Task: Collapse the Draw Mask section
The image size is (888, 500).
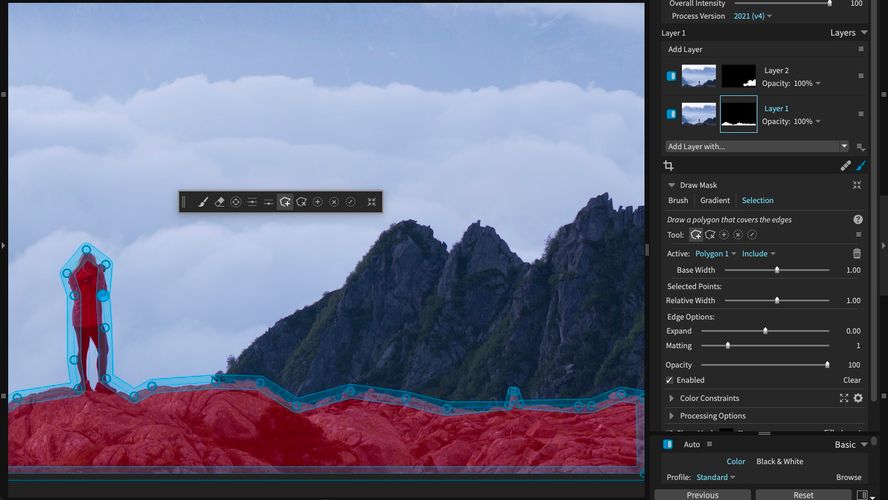Action: coord(671,185)
